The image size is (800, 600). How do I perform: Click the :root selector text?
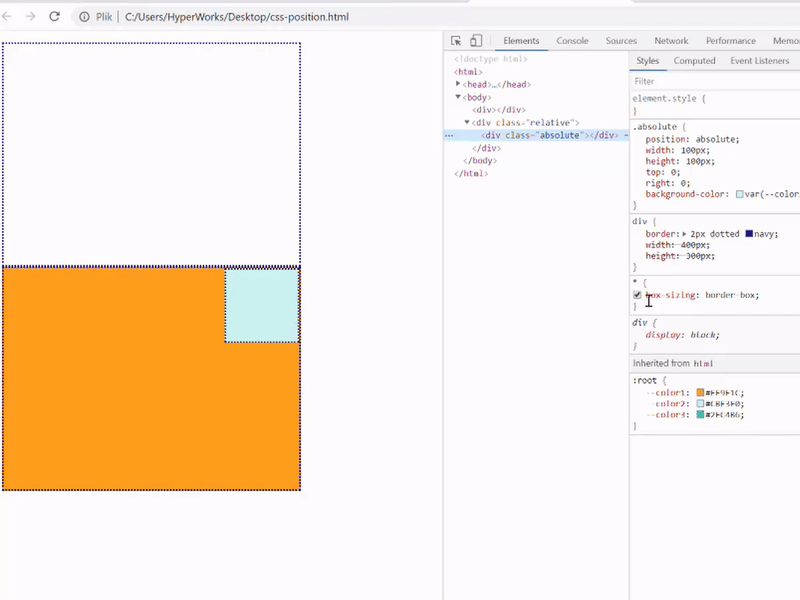tap(644, 380)
